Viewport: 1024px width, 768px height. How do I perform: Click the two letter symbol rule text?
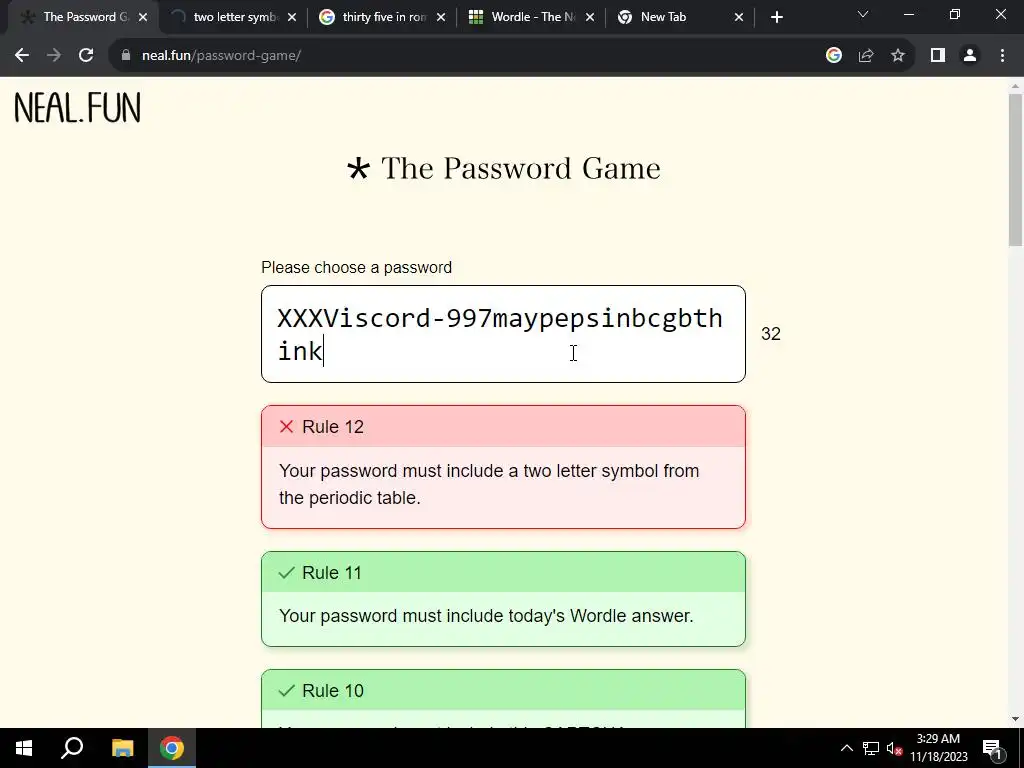(x=488, y=484)
